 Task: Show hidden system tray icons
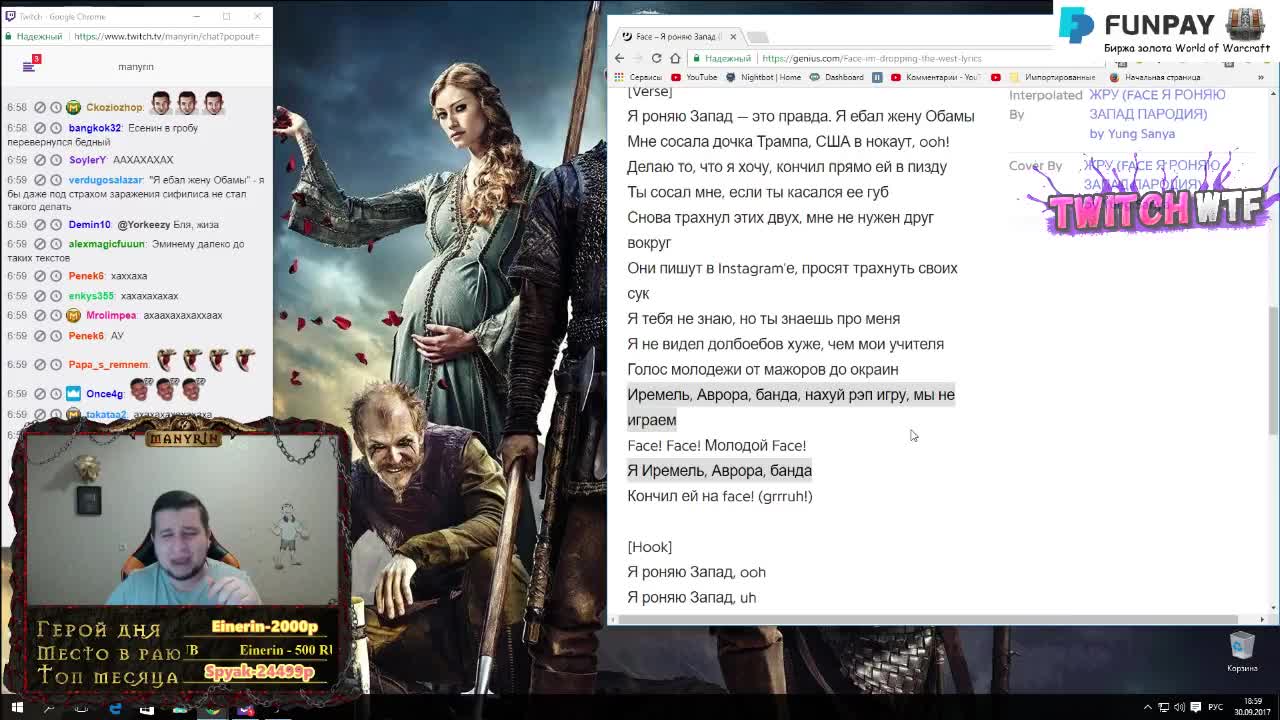tap(1147, 708)
